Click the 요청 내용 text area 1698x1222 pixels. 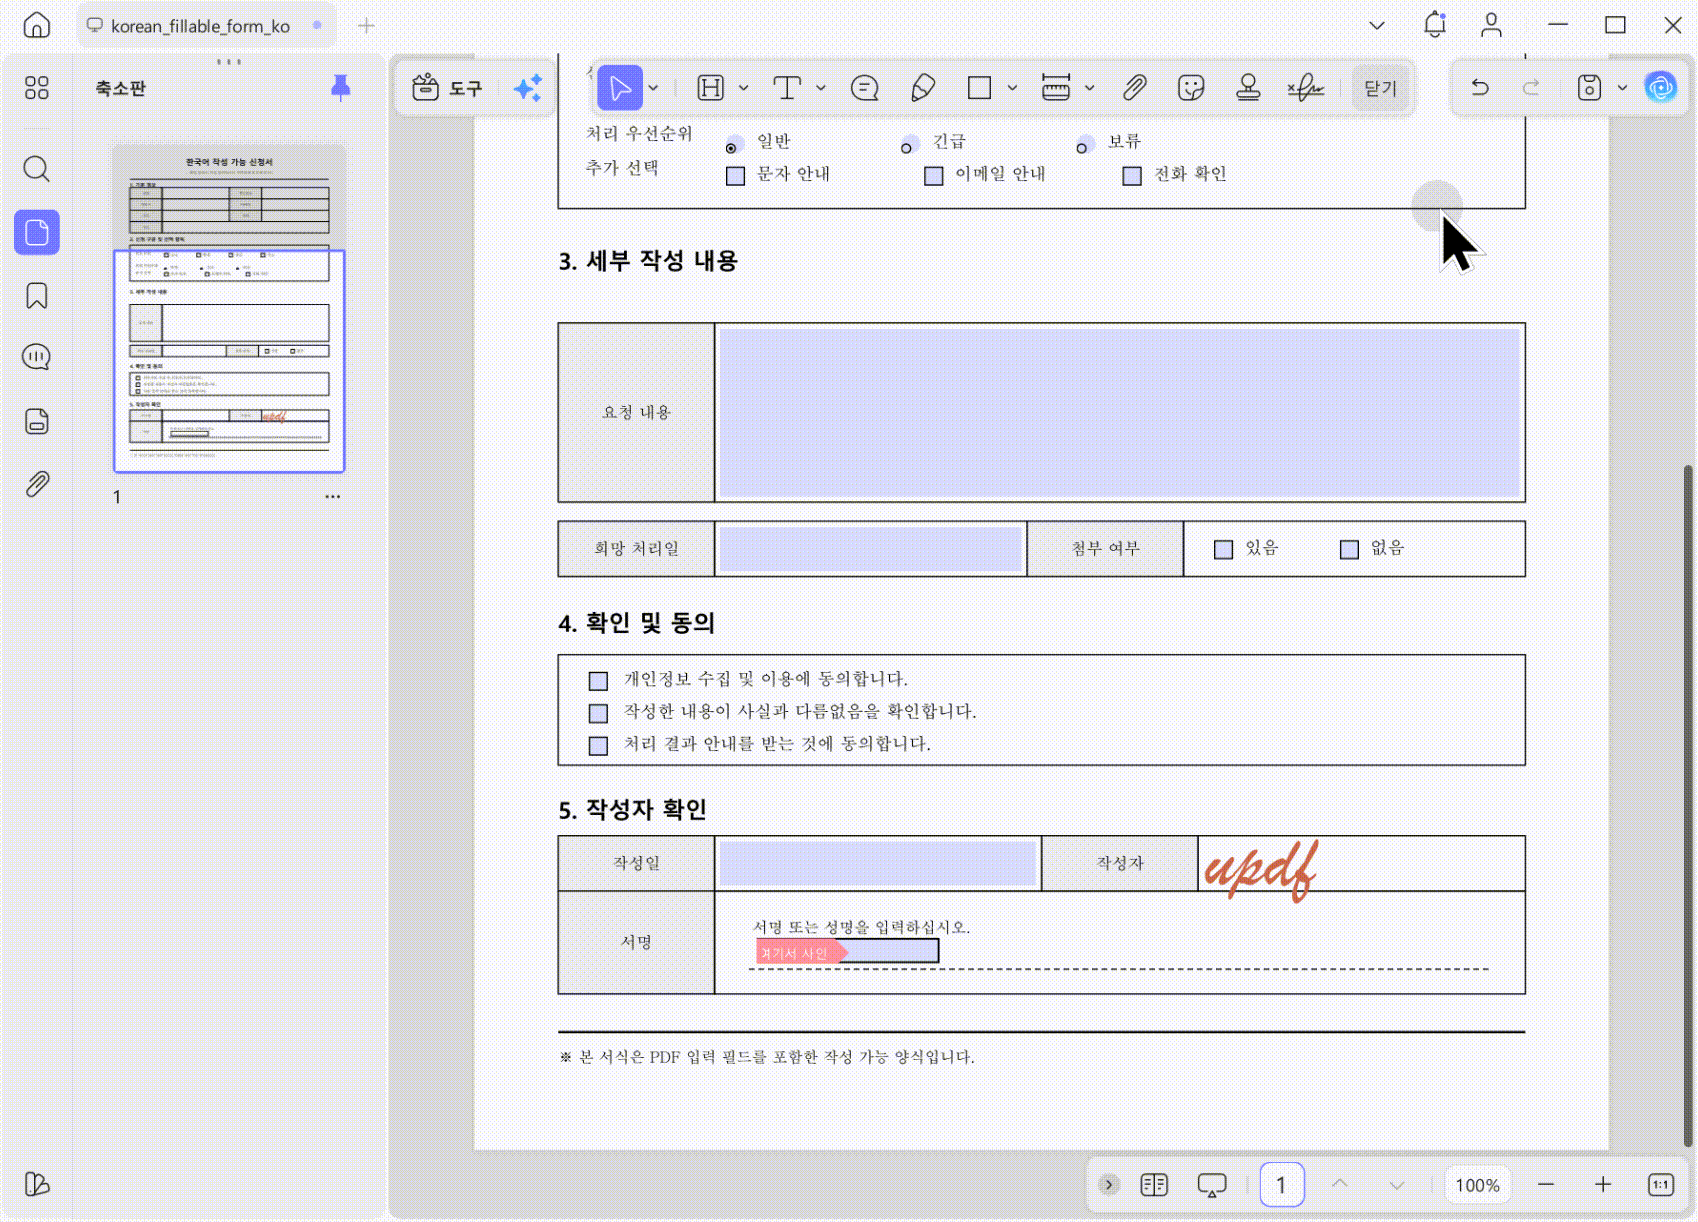(x=1119, y=412)
